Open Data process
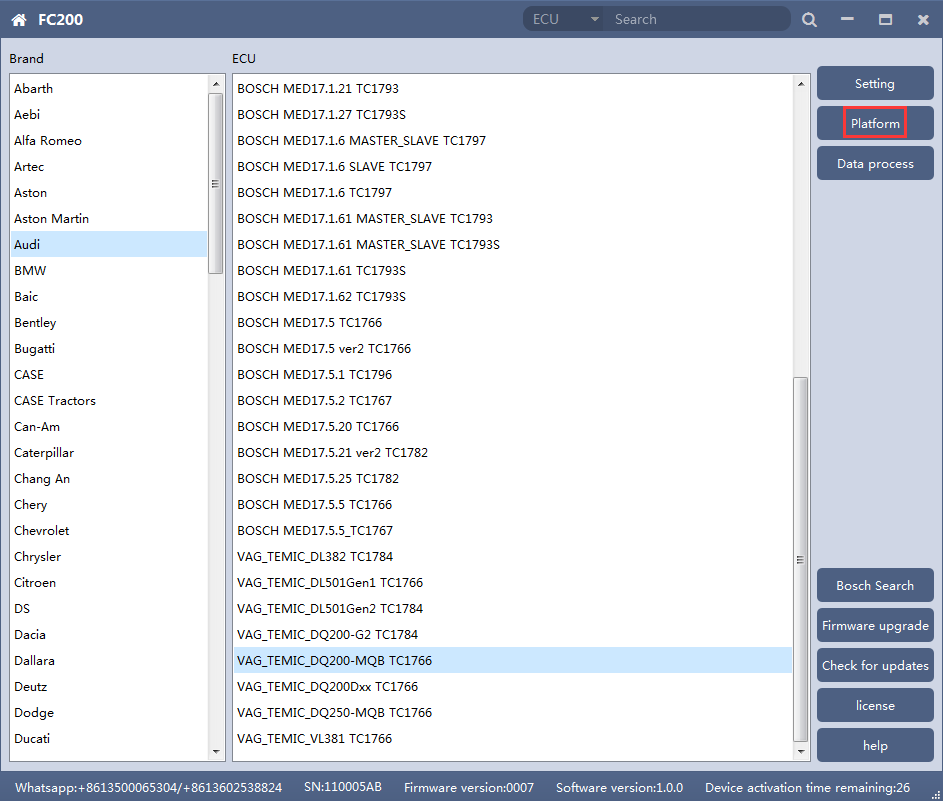Image resolution: width=943 pixels, height=801 pixels. 875,164
